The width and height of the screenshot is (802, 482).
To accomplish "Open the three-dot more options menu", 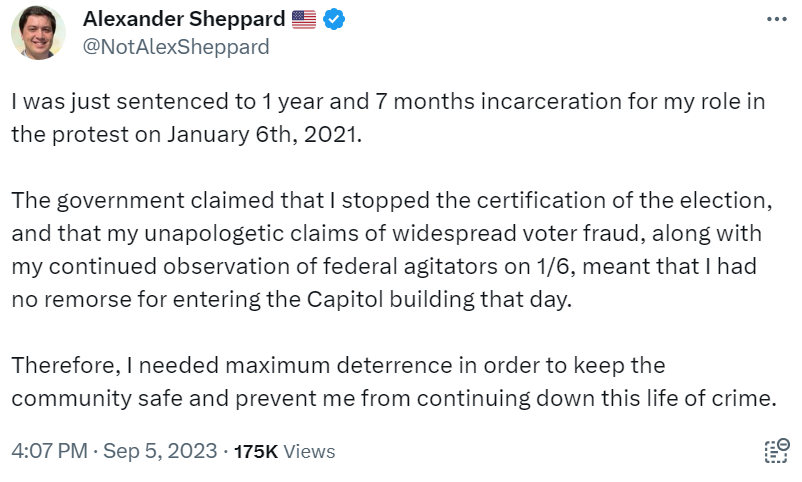I will [775, 19].
